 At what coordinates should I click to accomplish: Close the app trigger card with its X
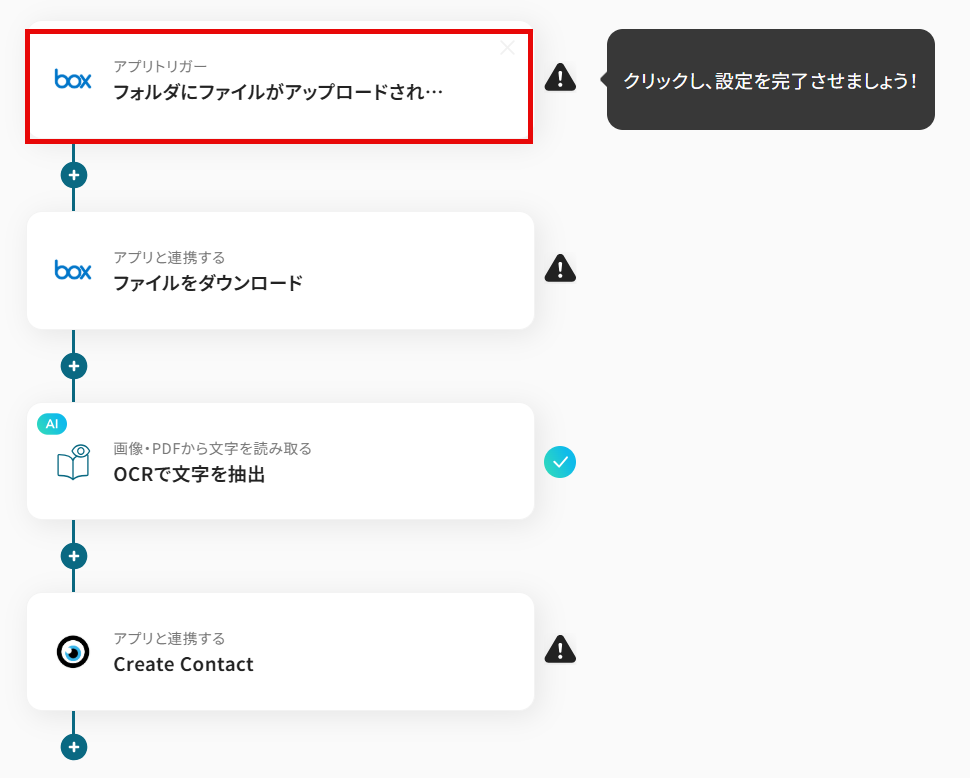coord(508,47)
